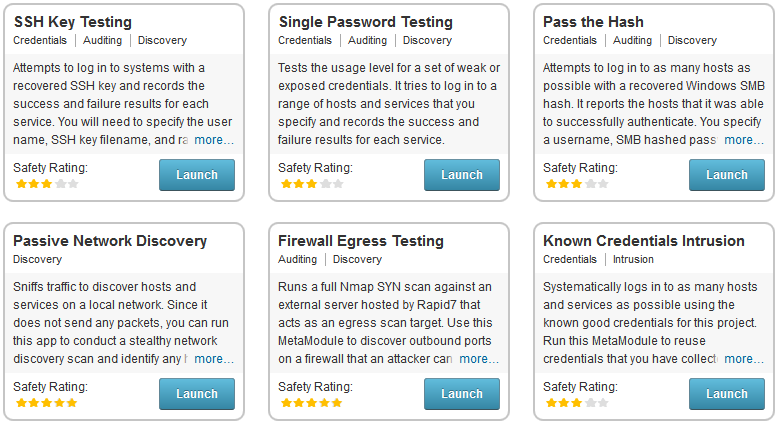Expand Pass the Hash description with more

744,140
